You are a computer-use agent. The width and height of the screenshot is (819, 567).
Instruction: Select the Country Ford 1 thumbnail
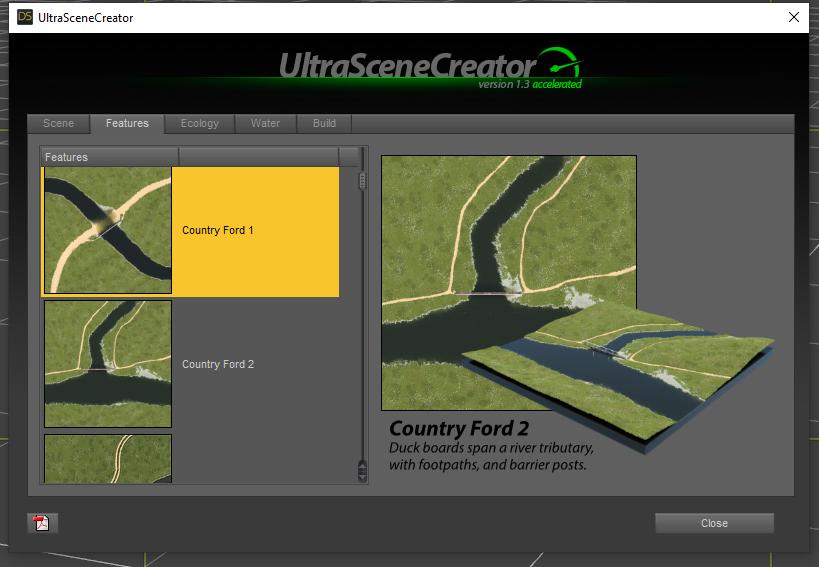(108, 230)
